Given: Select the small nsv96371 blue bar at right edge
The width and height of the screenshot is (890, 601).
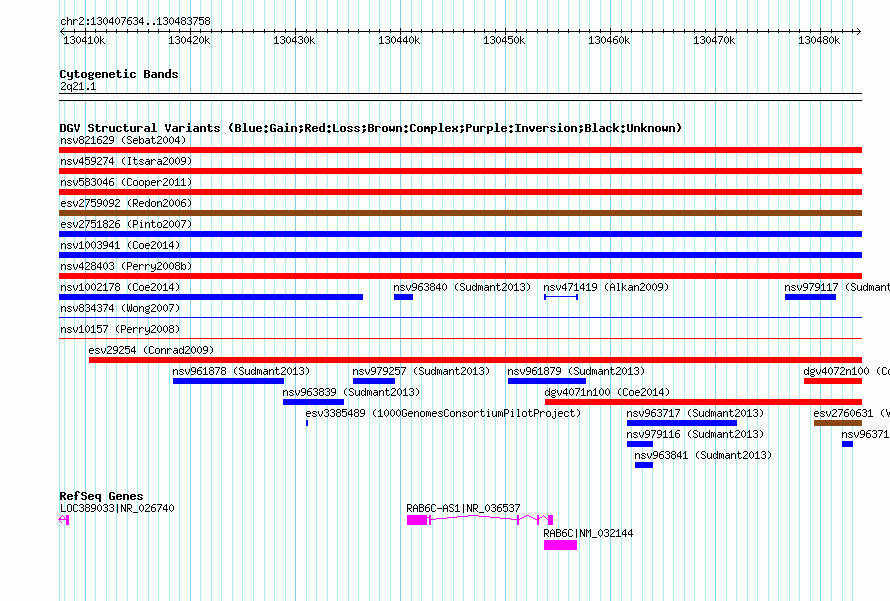Looking at the screenshot, I should [x=847, y=444].
